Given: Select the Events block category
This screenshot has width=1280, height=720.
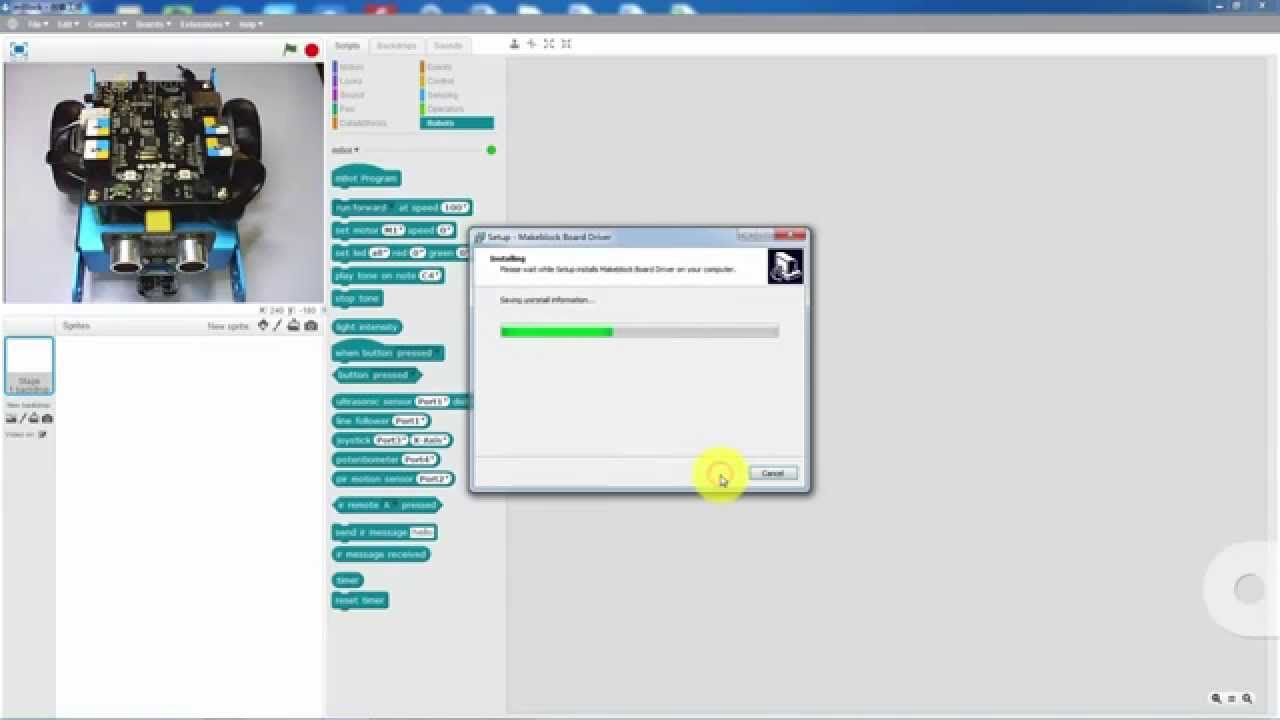Looking at the screenshot, I should coord(439,67).
